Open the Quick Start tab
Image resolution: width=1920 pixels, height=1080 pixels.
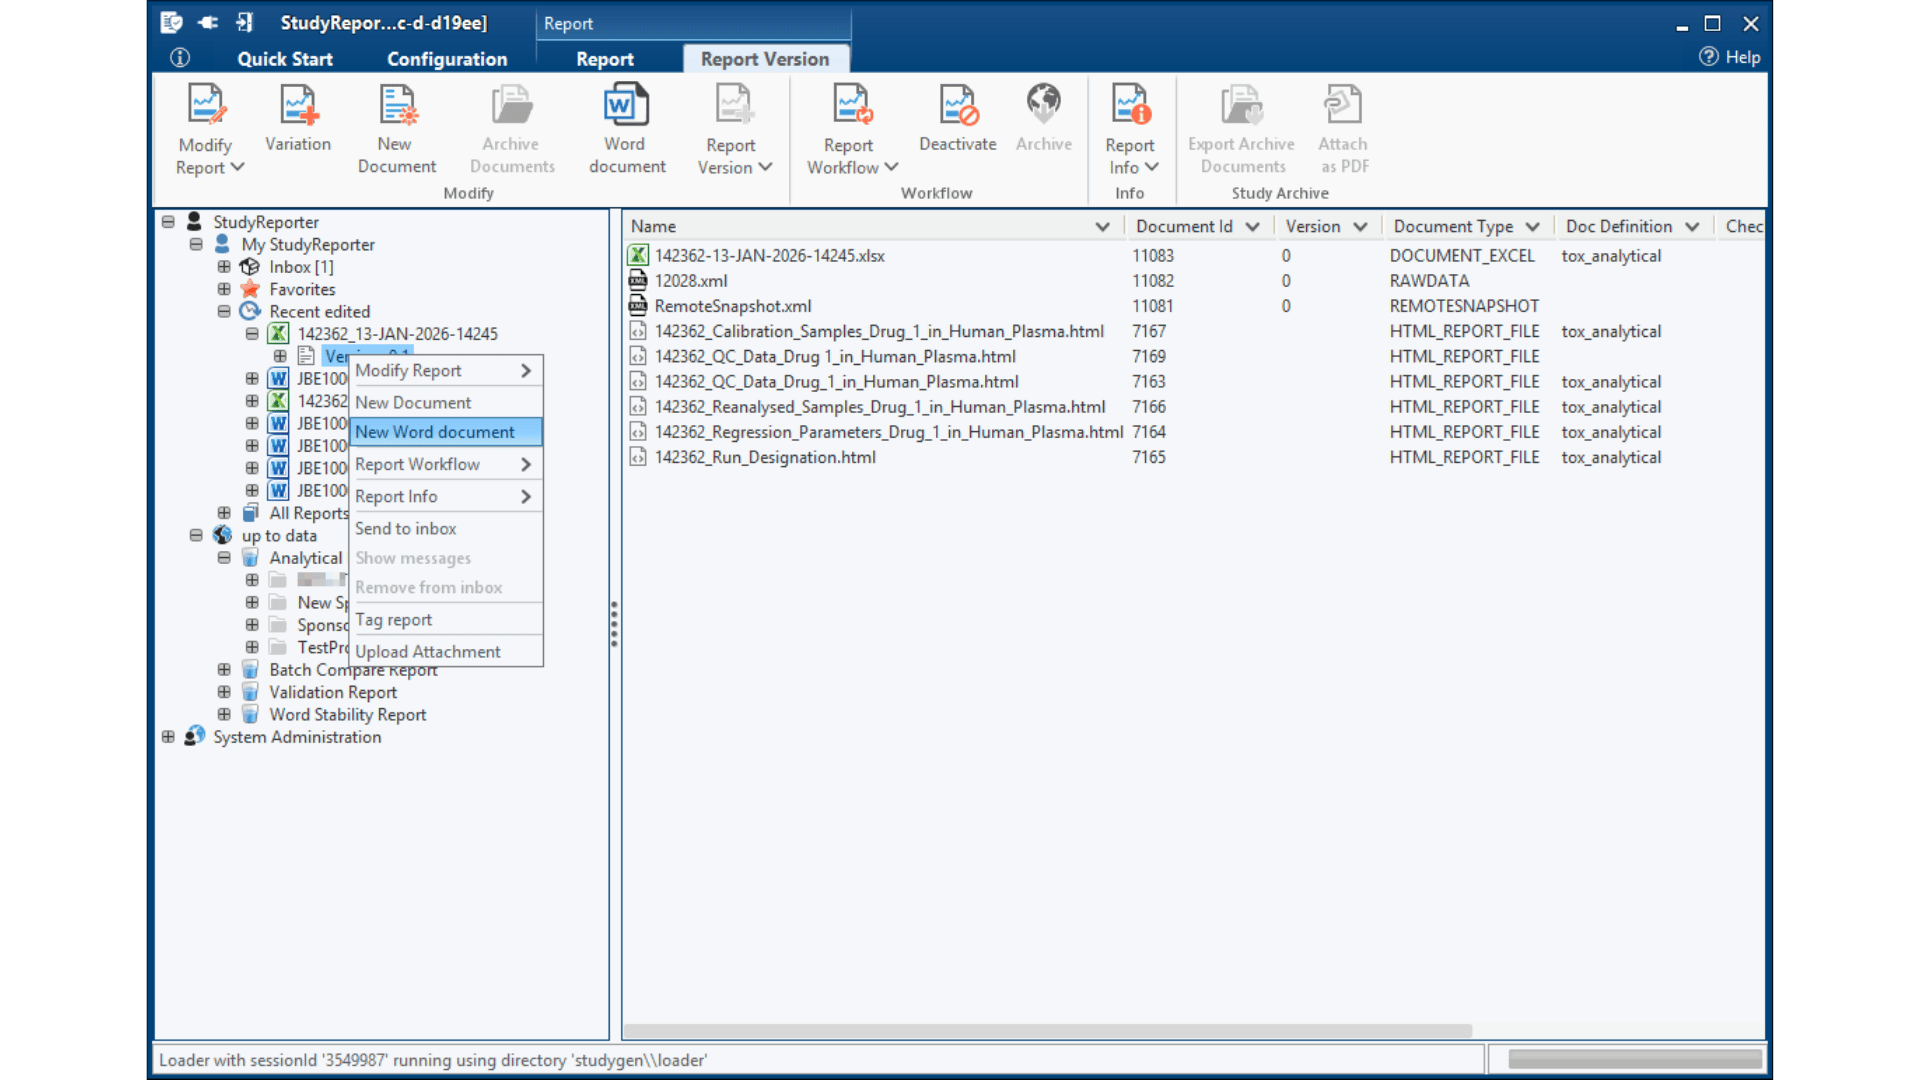[x=285, y=59]
